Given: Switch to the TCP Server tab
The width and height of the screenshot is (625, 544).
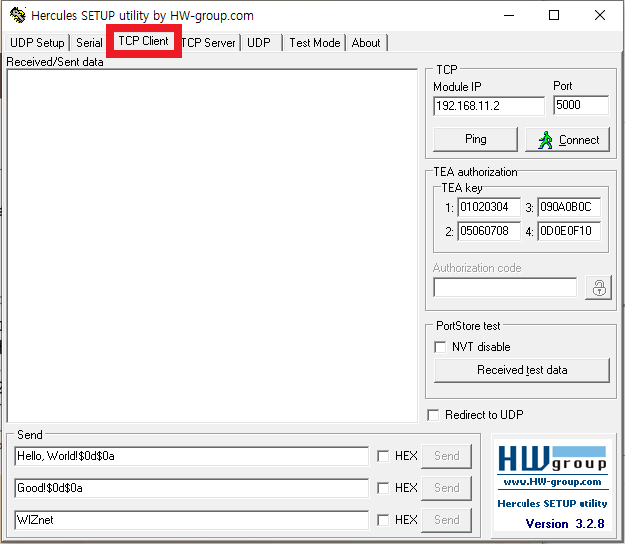Looking at the screenshot, I should [208, 43].
